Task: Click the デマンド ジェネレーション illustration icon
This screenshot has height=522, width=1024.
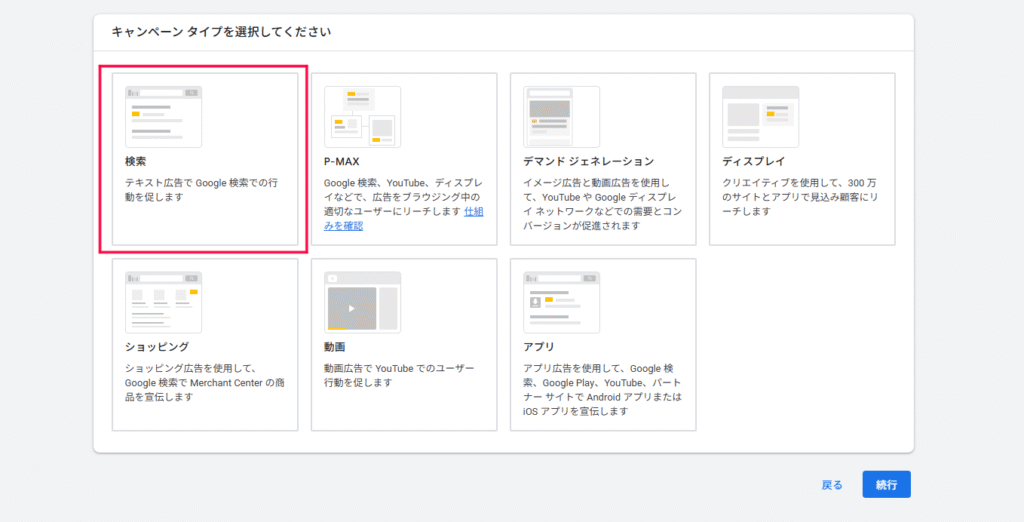Action: (x=562, y=117)
